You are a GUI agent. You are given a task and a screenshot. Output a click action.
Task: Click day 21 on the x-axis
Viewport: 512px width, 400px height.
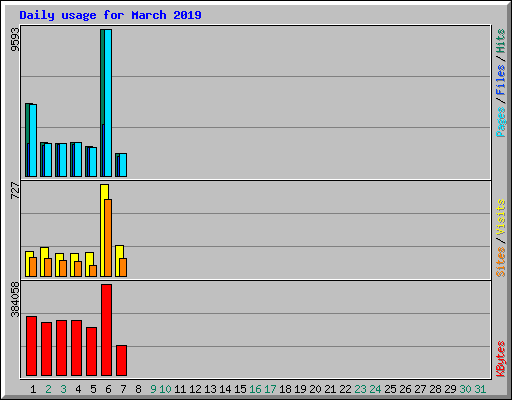pyautogui.click(x=330, y=389)
